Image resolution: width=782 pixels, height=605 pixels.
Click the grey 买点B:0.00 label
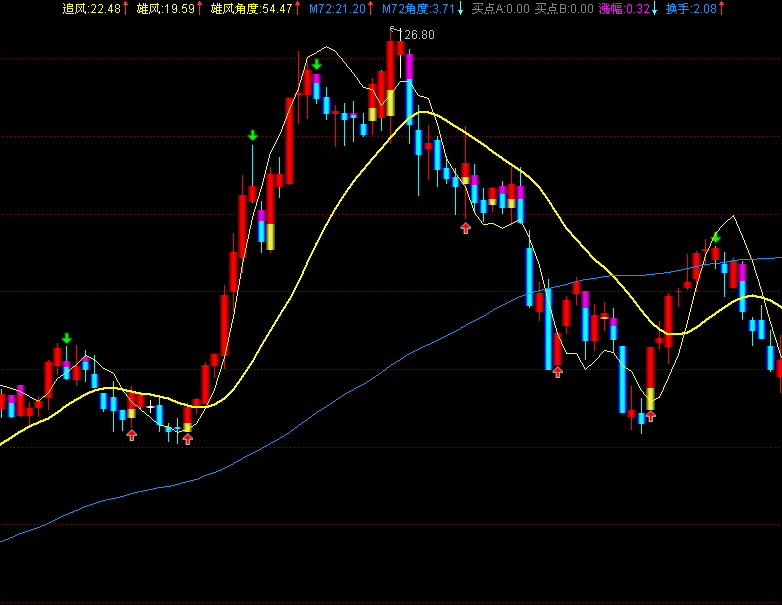click(x=564, y=8)
